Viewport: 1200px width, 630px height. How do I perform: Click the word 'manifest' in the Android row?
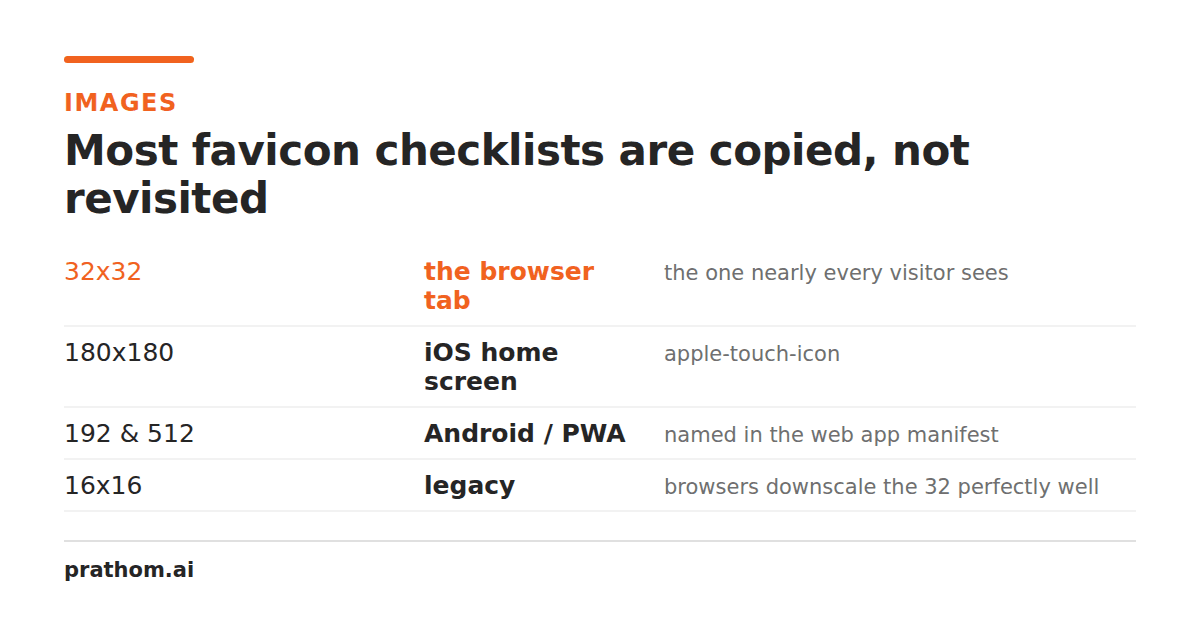tap(954, 435)
